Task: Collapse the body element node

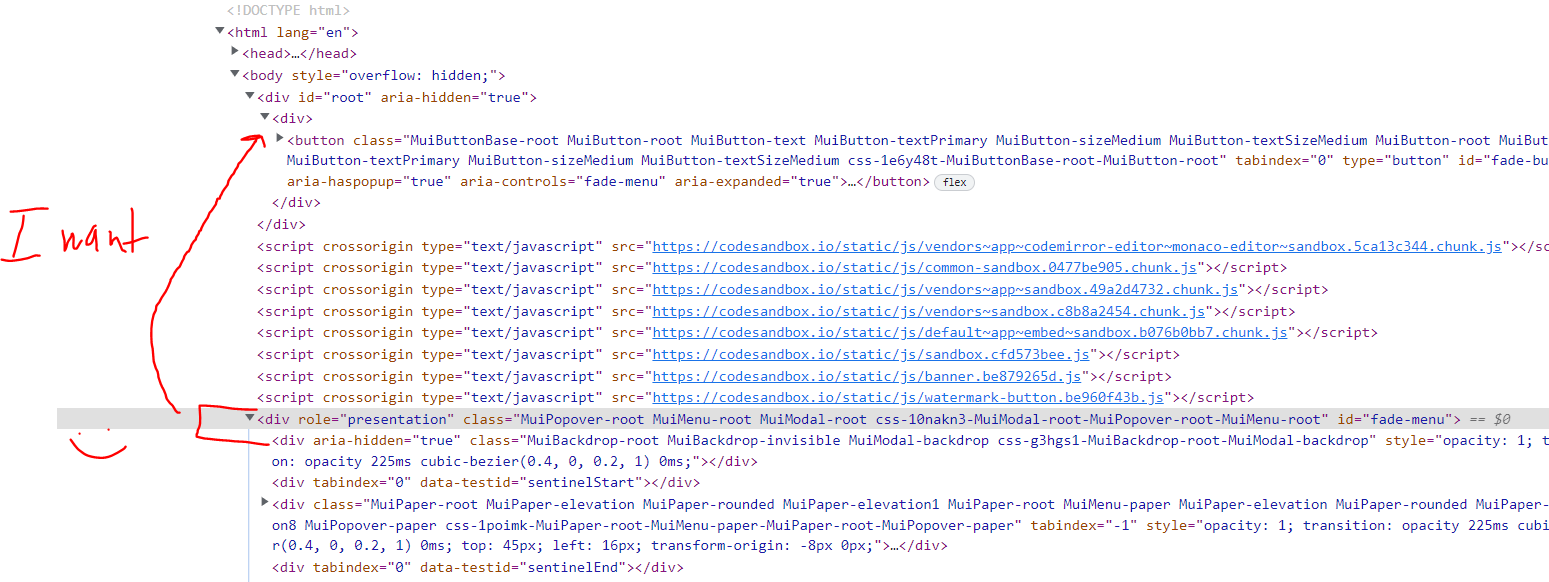Action: 234,74
